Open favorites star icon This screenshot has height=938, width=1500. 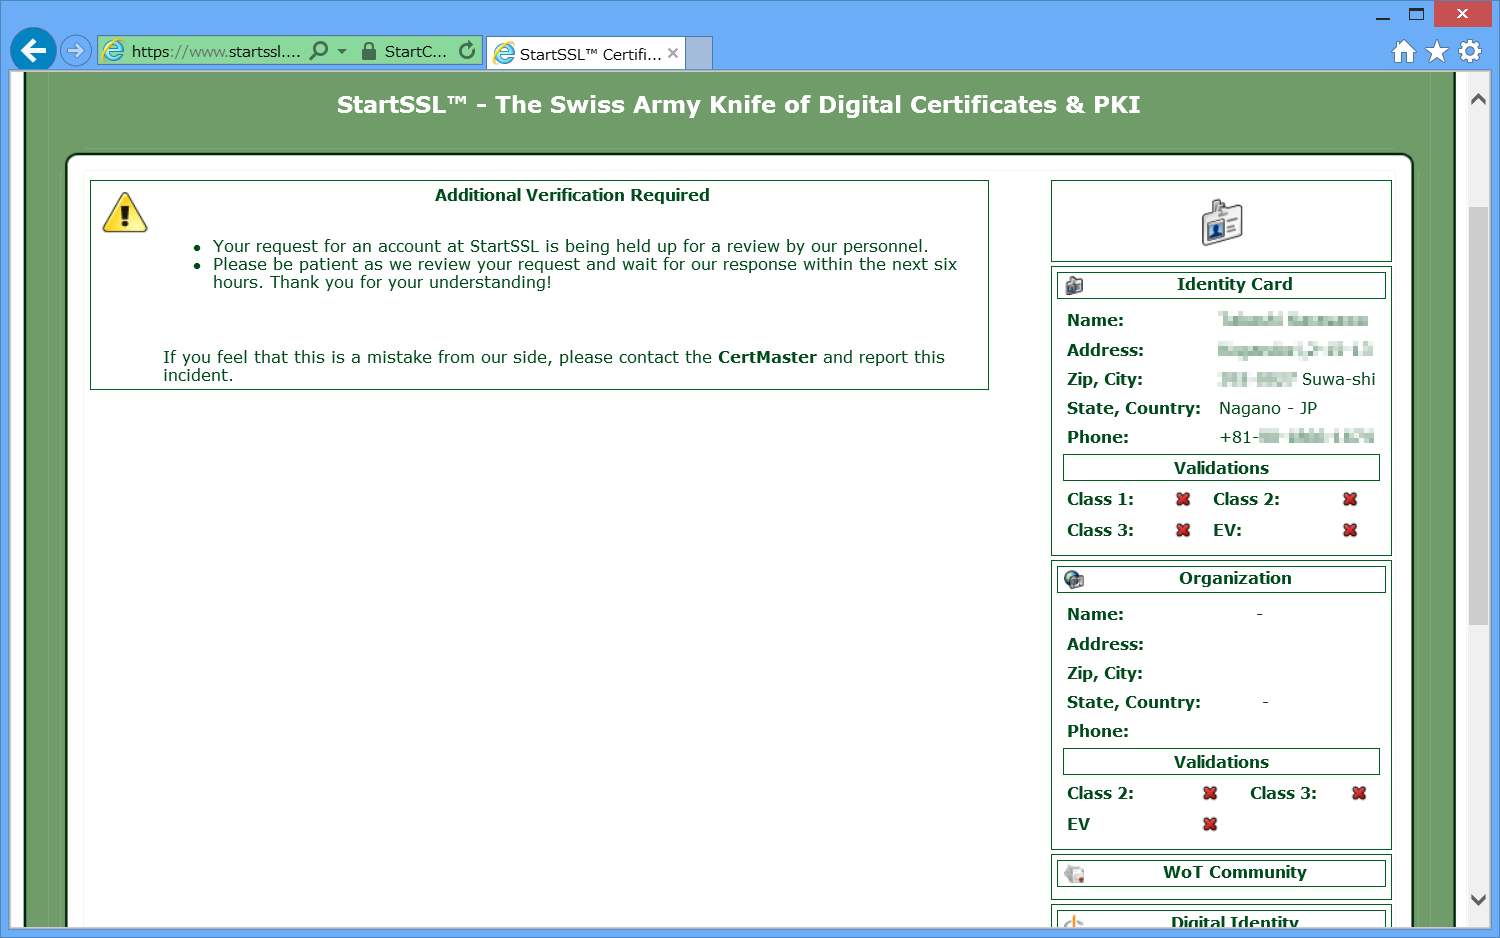tap(1437, 52)
